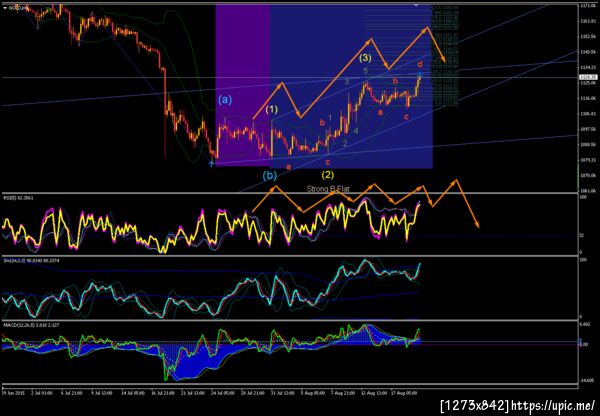Select the red 'd' wave label

[420, 64]
